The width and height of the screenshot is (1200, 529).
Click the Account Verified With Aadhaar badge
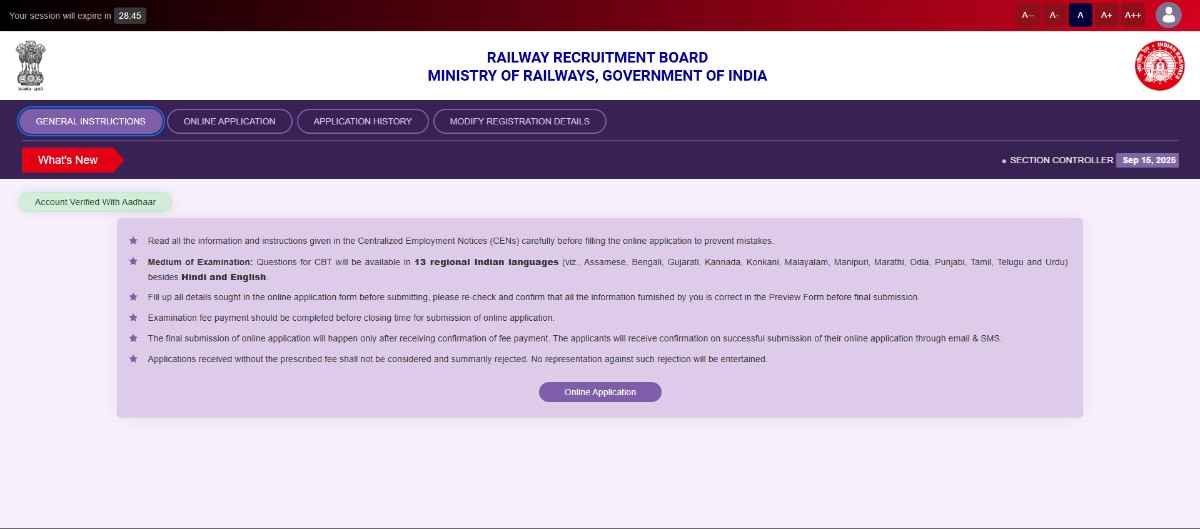pyautogui.click(x=95, y=202)
